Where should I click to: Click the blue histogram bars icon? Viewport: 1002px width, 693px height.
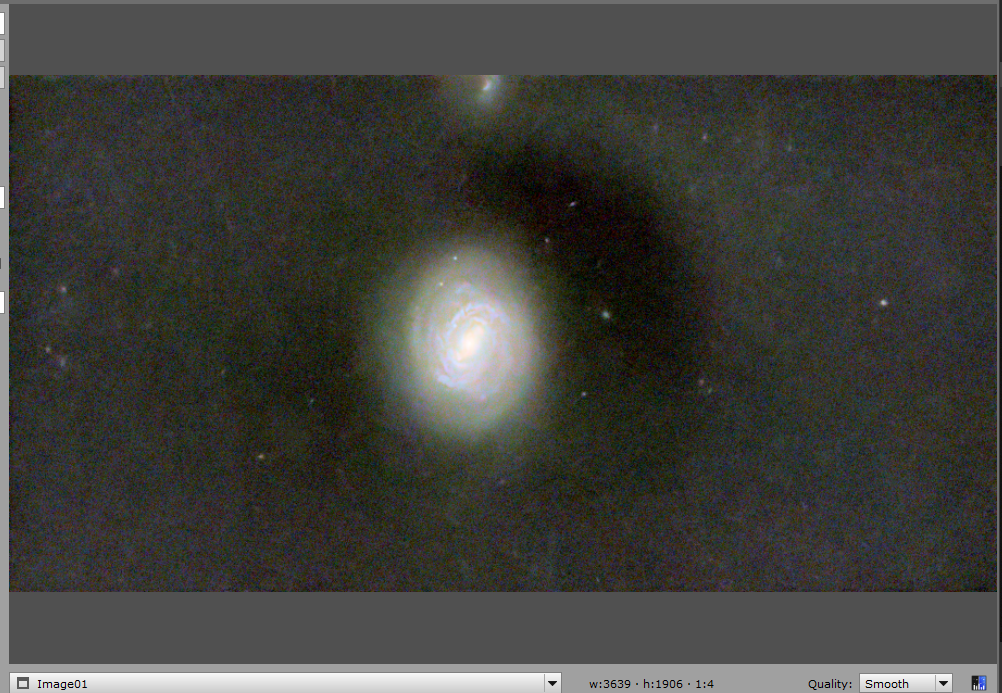pos(978,683)
